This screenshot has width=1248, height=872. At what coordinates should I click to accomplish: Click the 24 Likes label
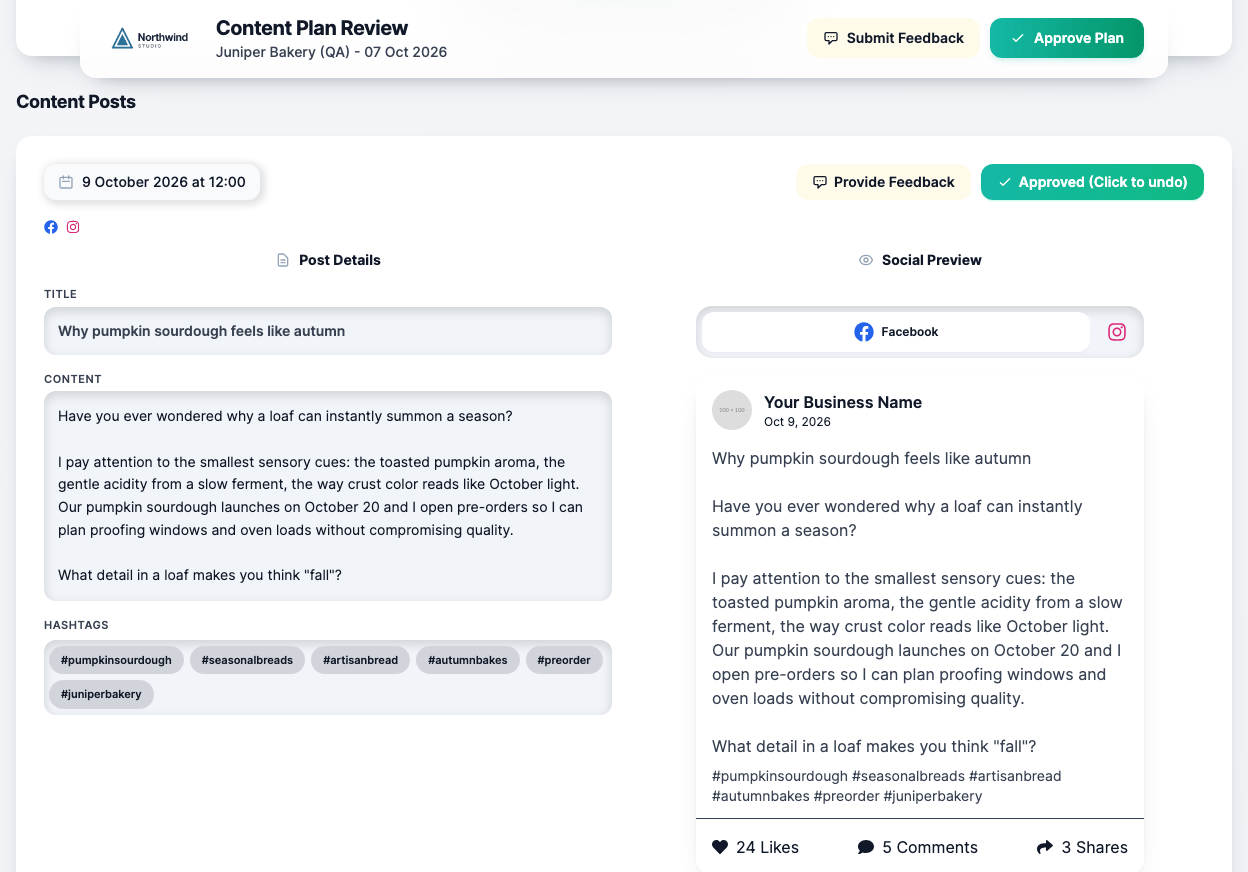tap(767, 847)
